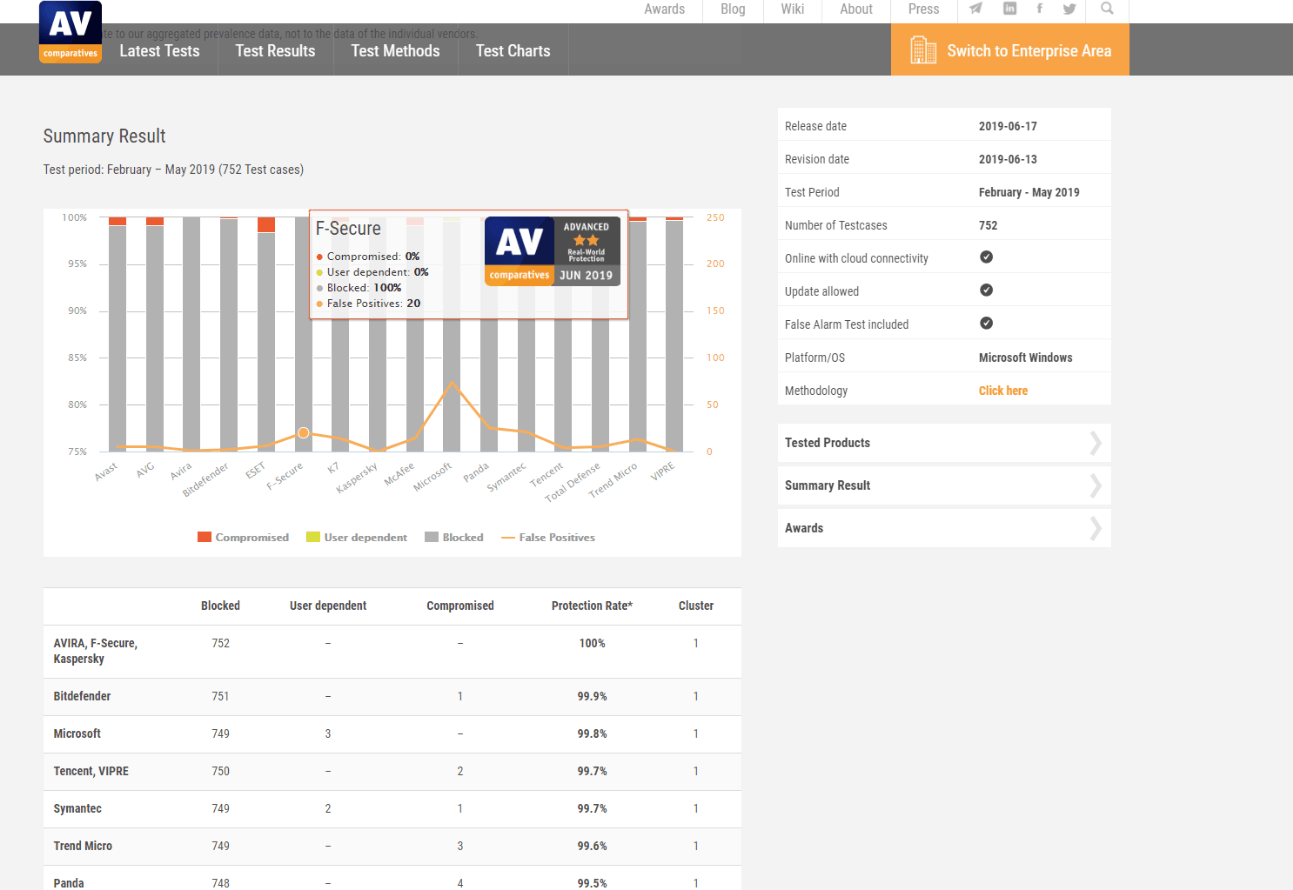1293x890 pixels.
Task: Click the Summary Result heading
Action: coord(104,136)
